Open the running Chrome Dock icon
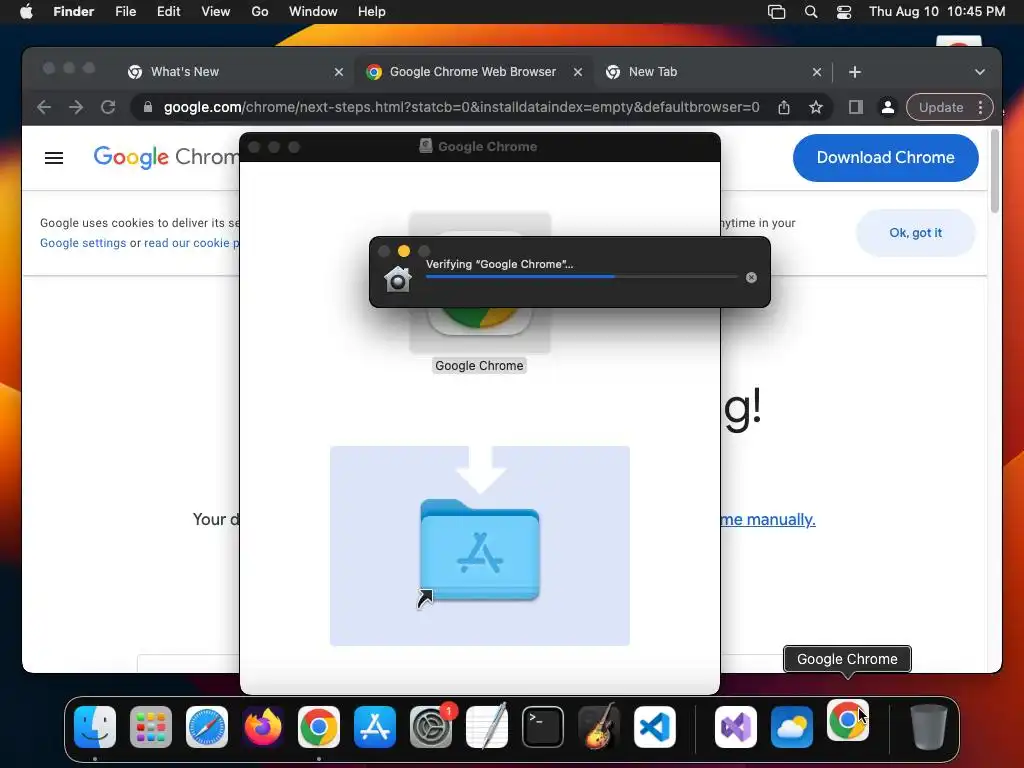The height and width of the screenshot is (768, 1024). click(x=319, y=727)
